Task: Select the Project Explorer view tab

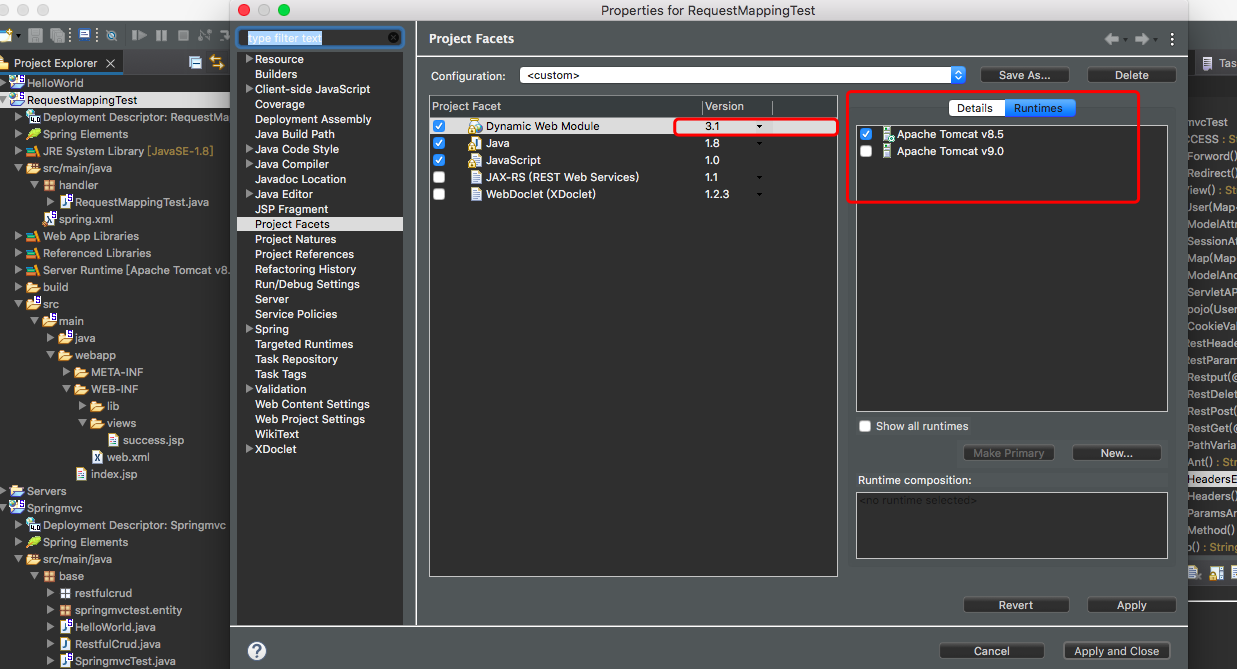Action: click(x=63, y=63)
